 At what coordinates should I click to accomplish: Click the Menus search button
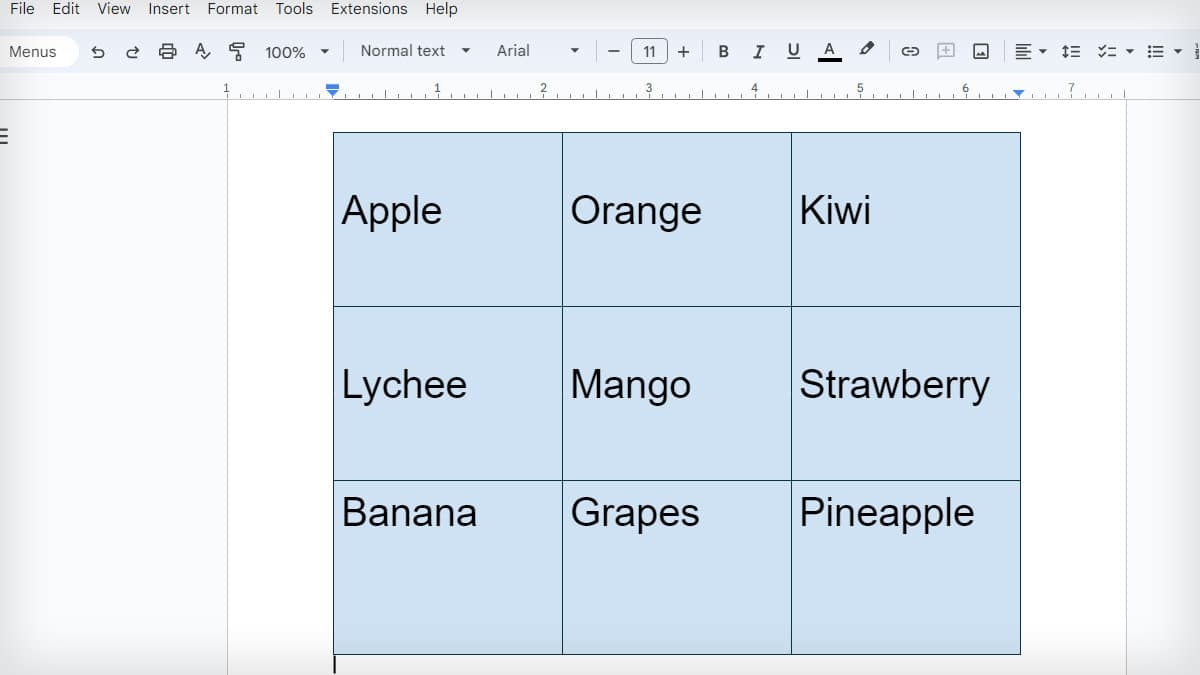[x=33, y=51]
